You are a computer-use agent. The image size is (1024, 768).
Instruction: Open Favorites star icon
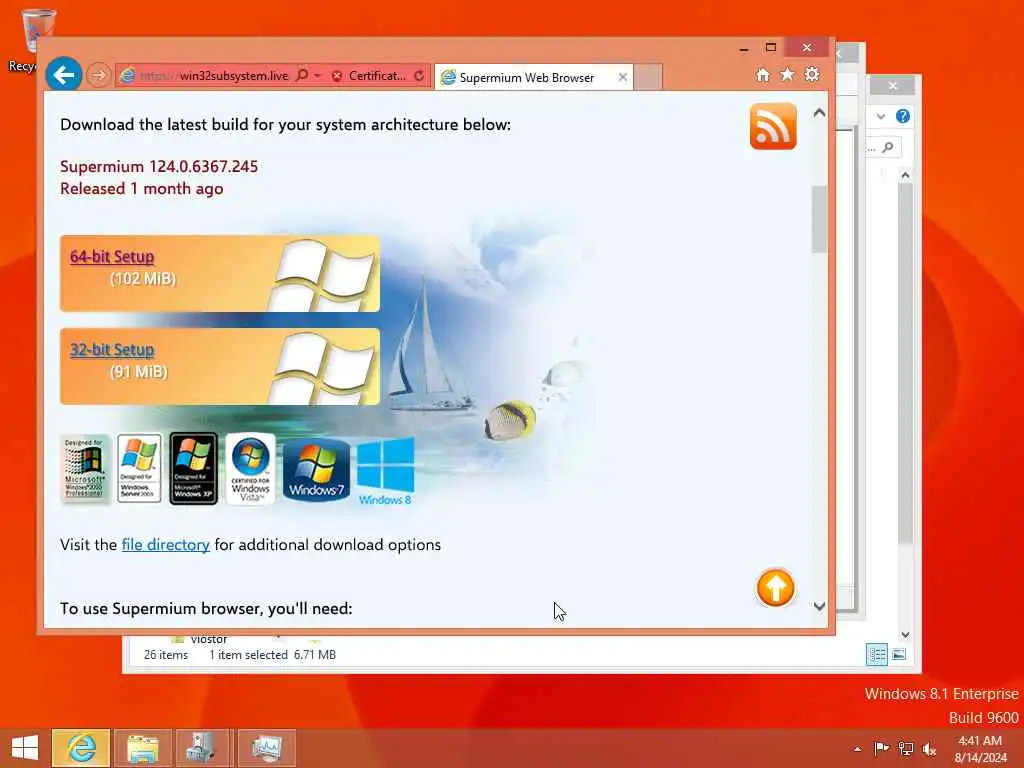pos(788,74)
